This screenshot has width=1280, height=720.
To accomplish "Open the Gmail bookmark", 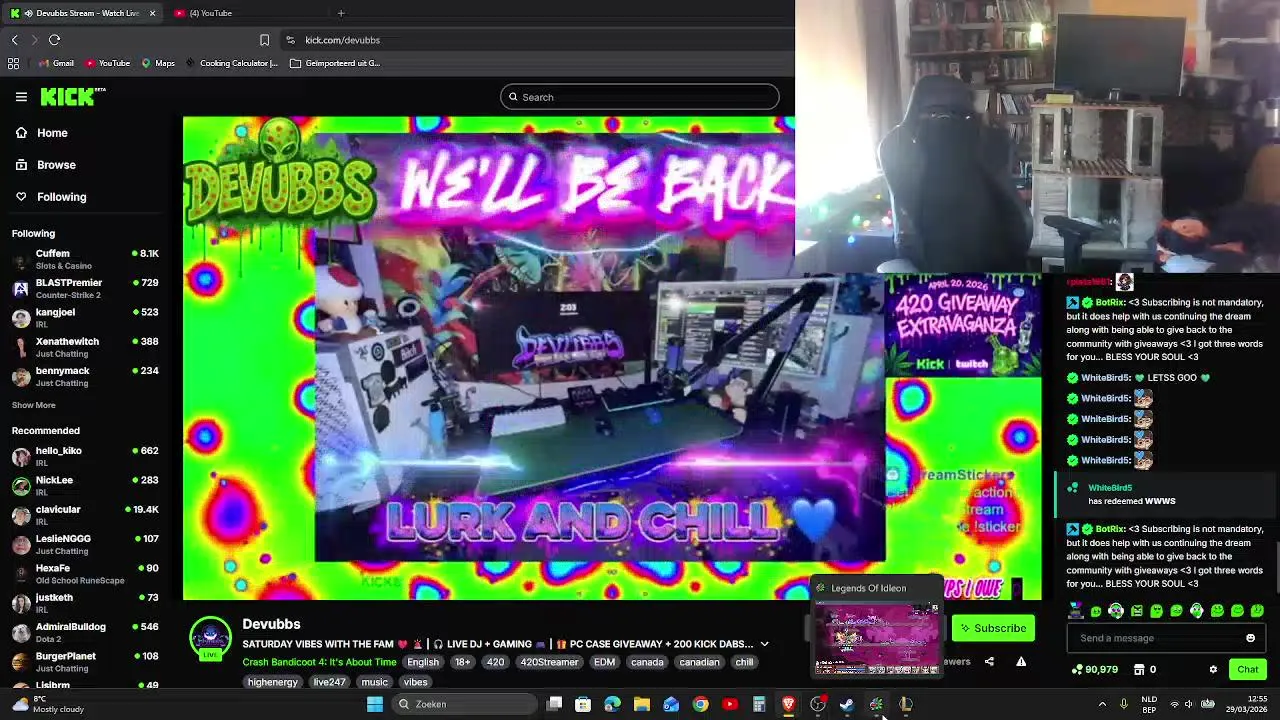I will pos(56,63).
